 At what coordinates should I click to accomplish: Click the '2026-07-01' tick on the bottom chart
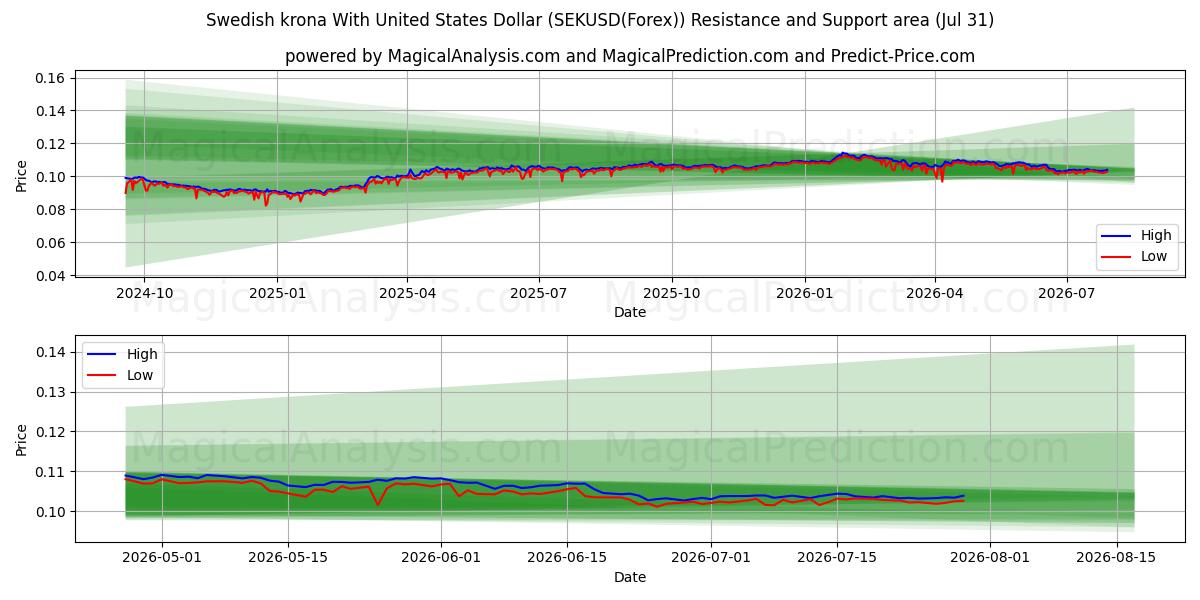pyautogui.click(x=711, y=559)
